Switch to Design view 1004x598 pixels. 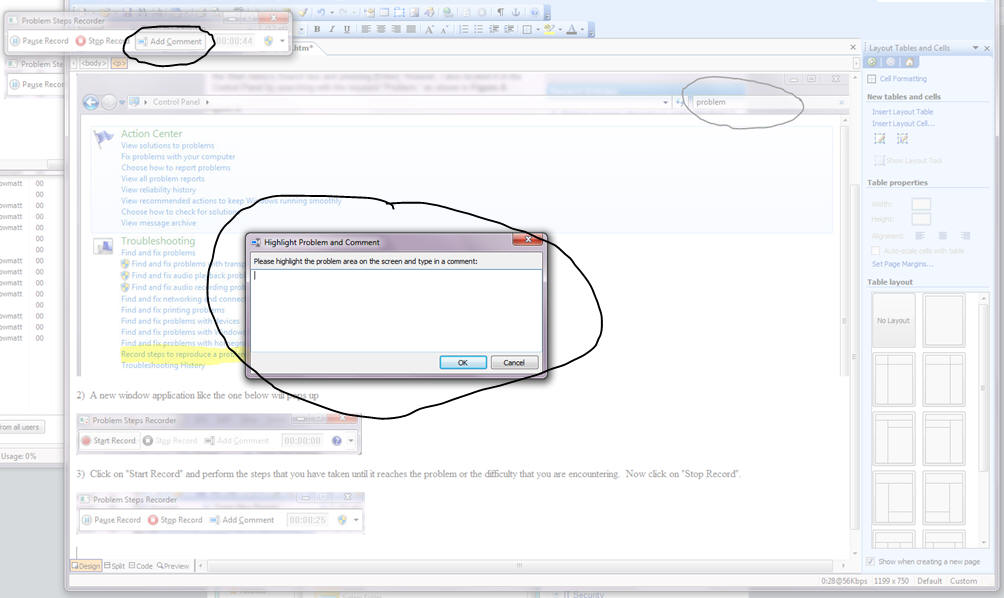click(86, 566)
